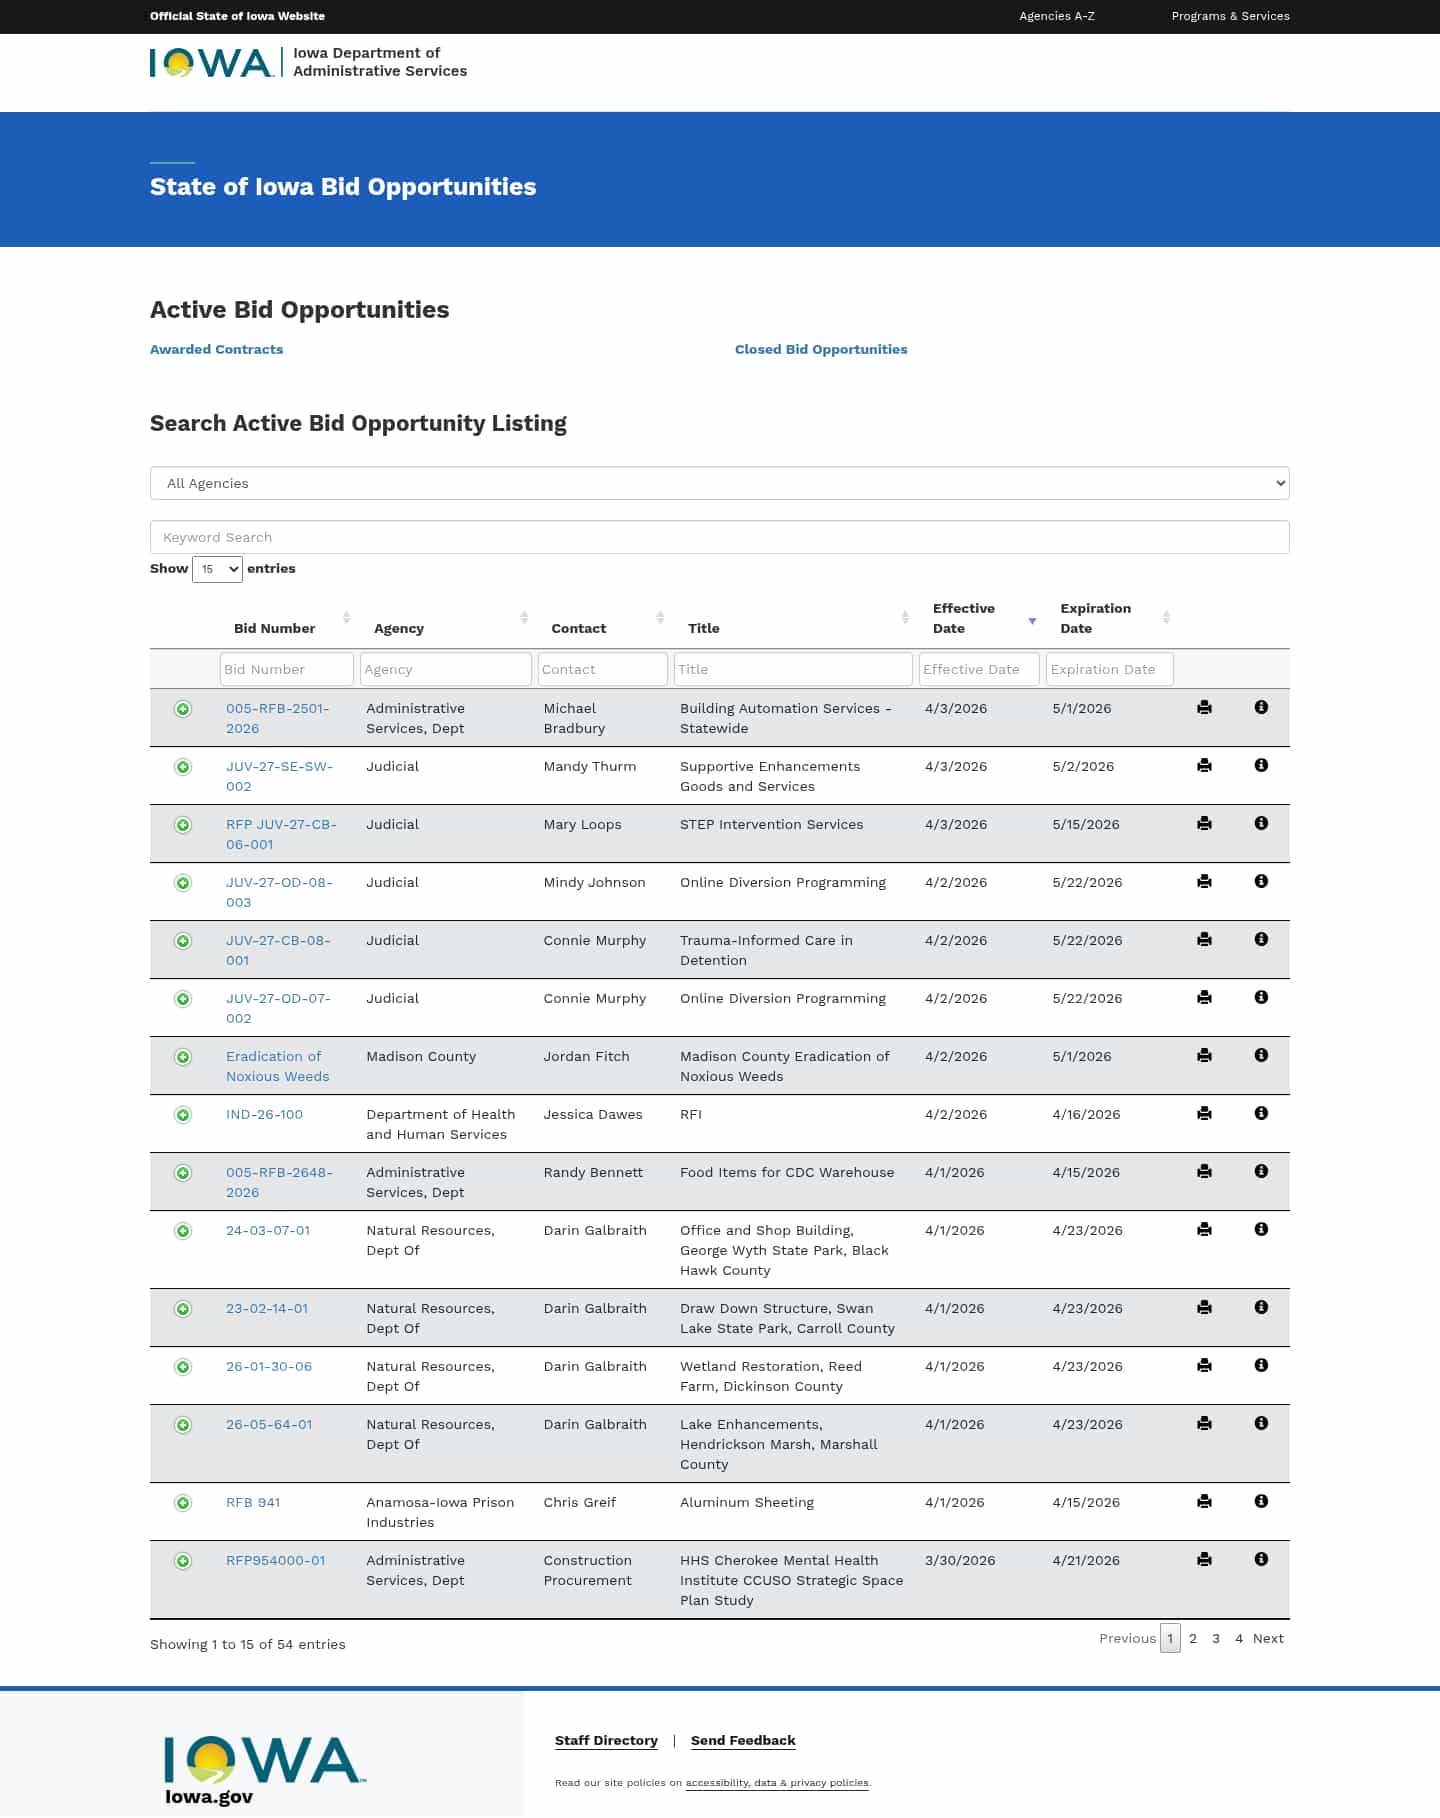Open the Show entries count dropdown
The width and height of the screenshot is (1440, 1818).
[x=217, y=569]
